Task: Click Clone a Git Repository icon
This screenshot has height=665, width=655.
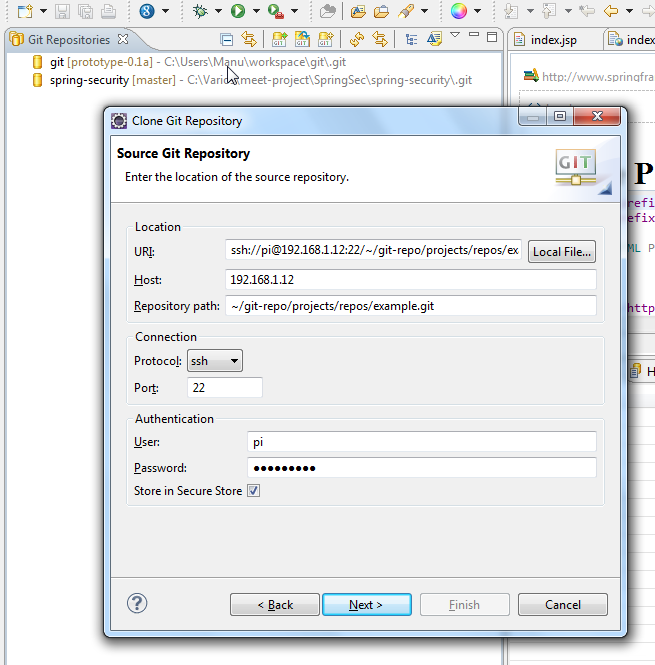Action: pos(302,39)
